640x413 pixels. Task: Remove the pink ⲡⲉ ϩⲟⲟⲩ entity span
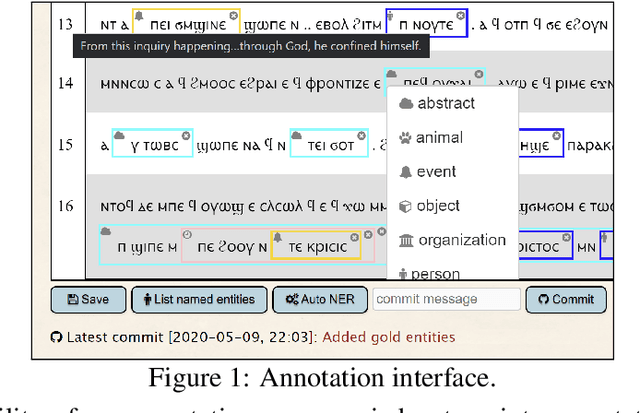click(368, 235)
